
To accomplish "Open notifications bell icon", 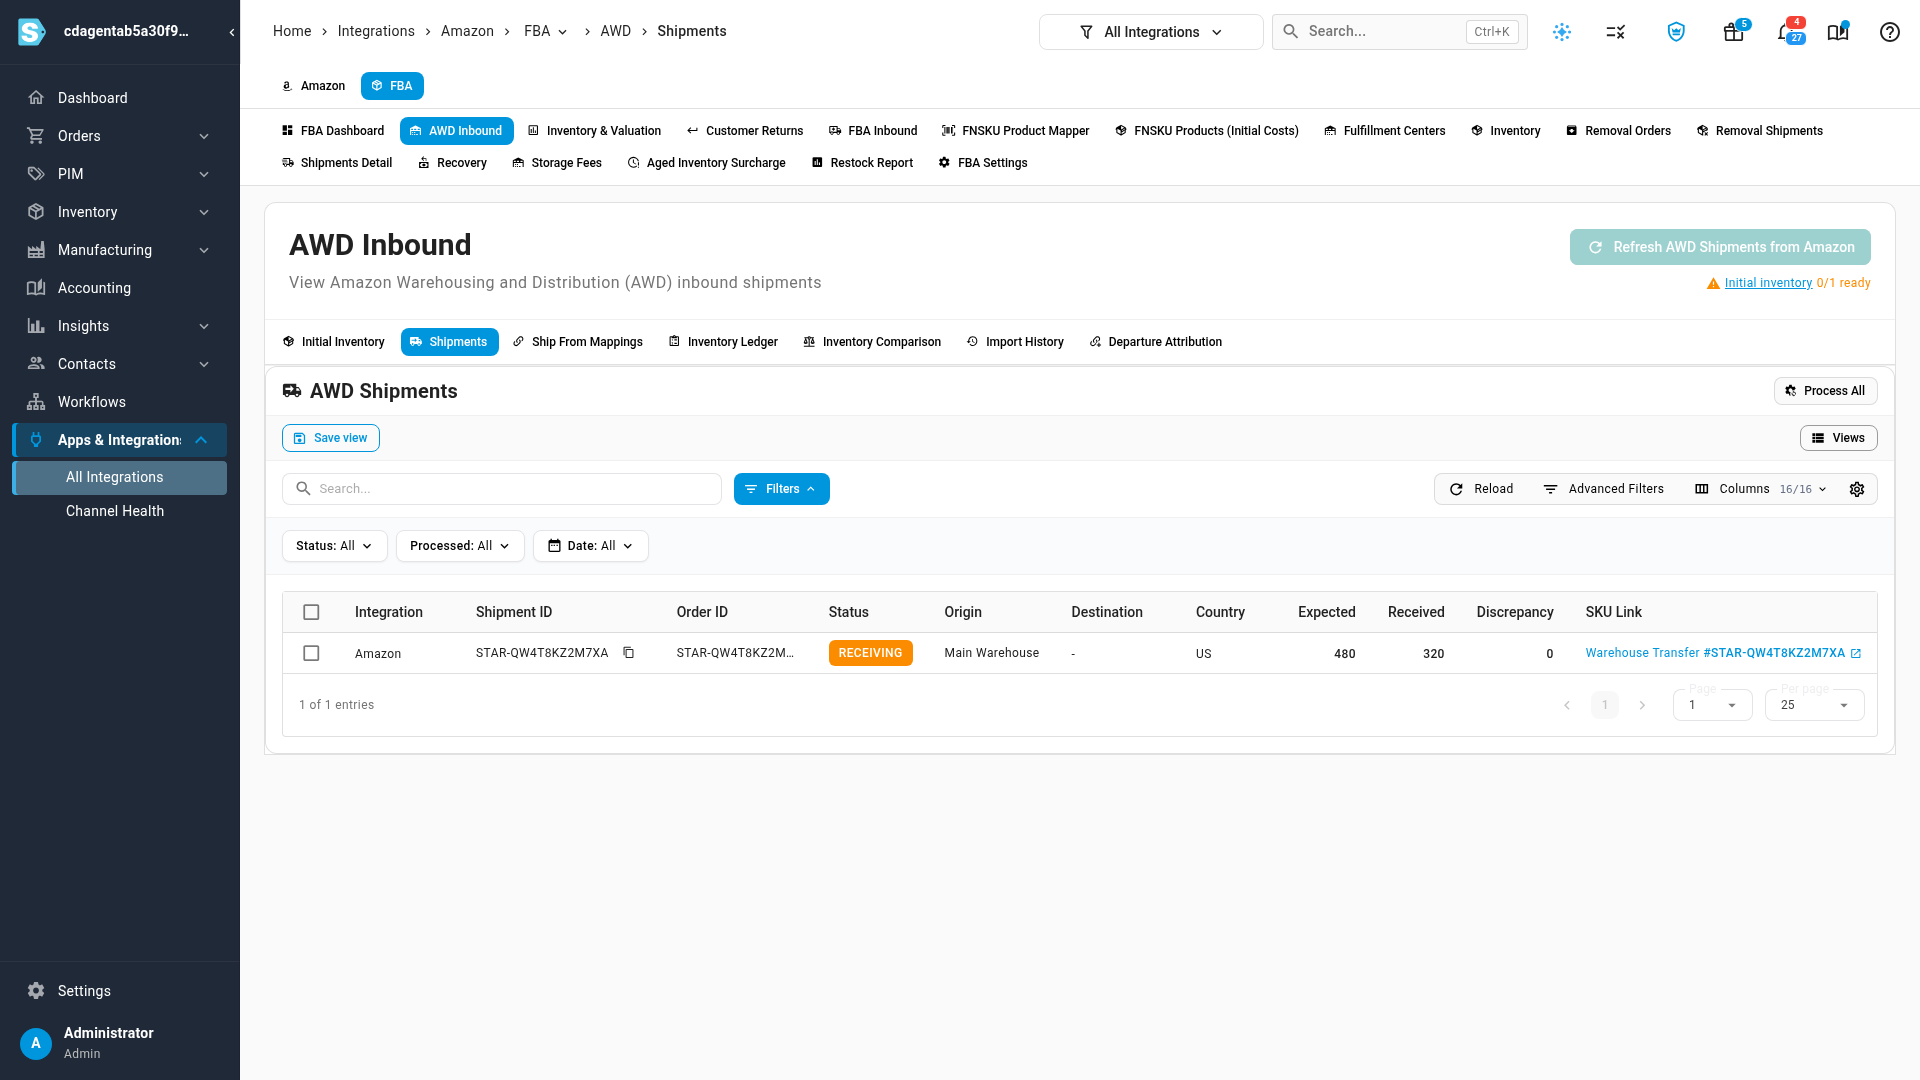I will [x=1787, y=32].
